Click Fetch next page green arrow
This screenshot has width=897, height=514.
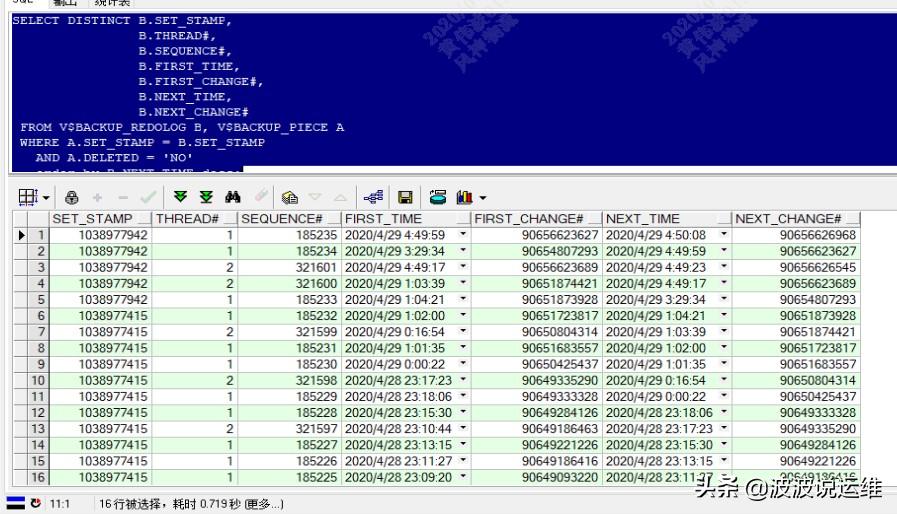tap(180, 197)
